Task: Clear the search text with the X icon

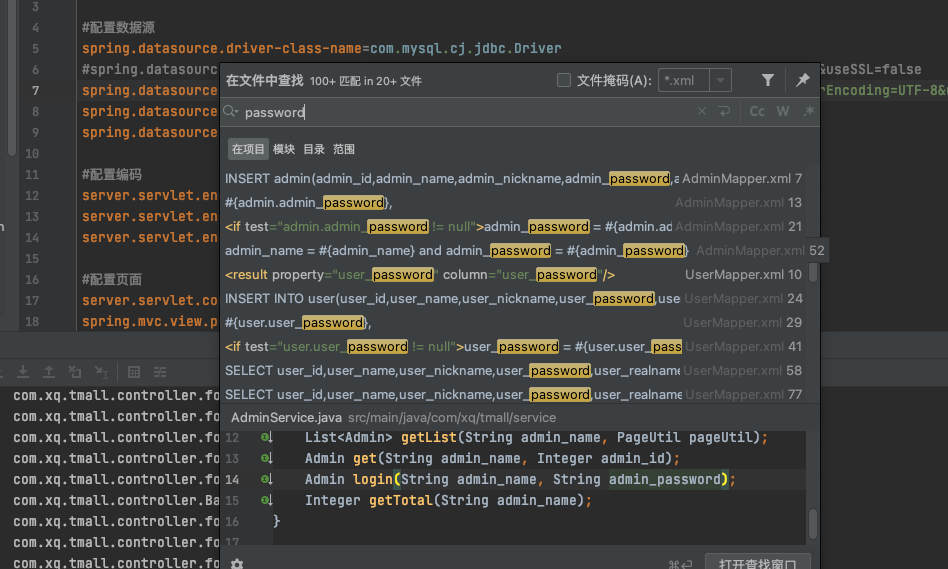Action: (701, 111)
